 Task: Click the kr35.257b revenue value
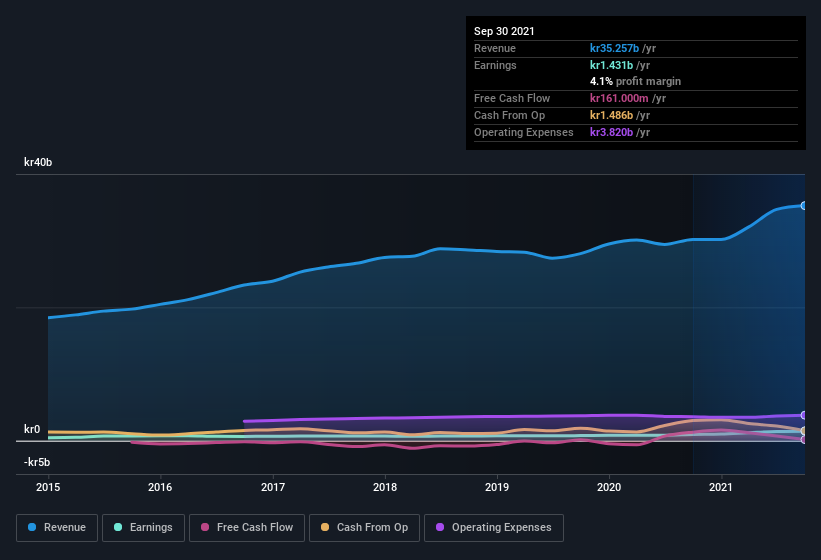click(x=614, y=48)
